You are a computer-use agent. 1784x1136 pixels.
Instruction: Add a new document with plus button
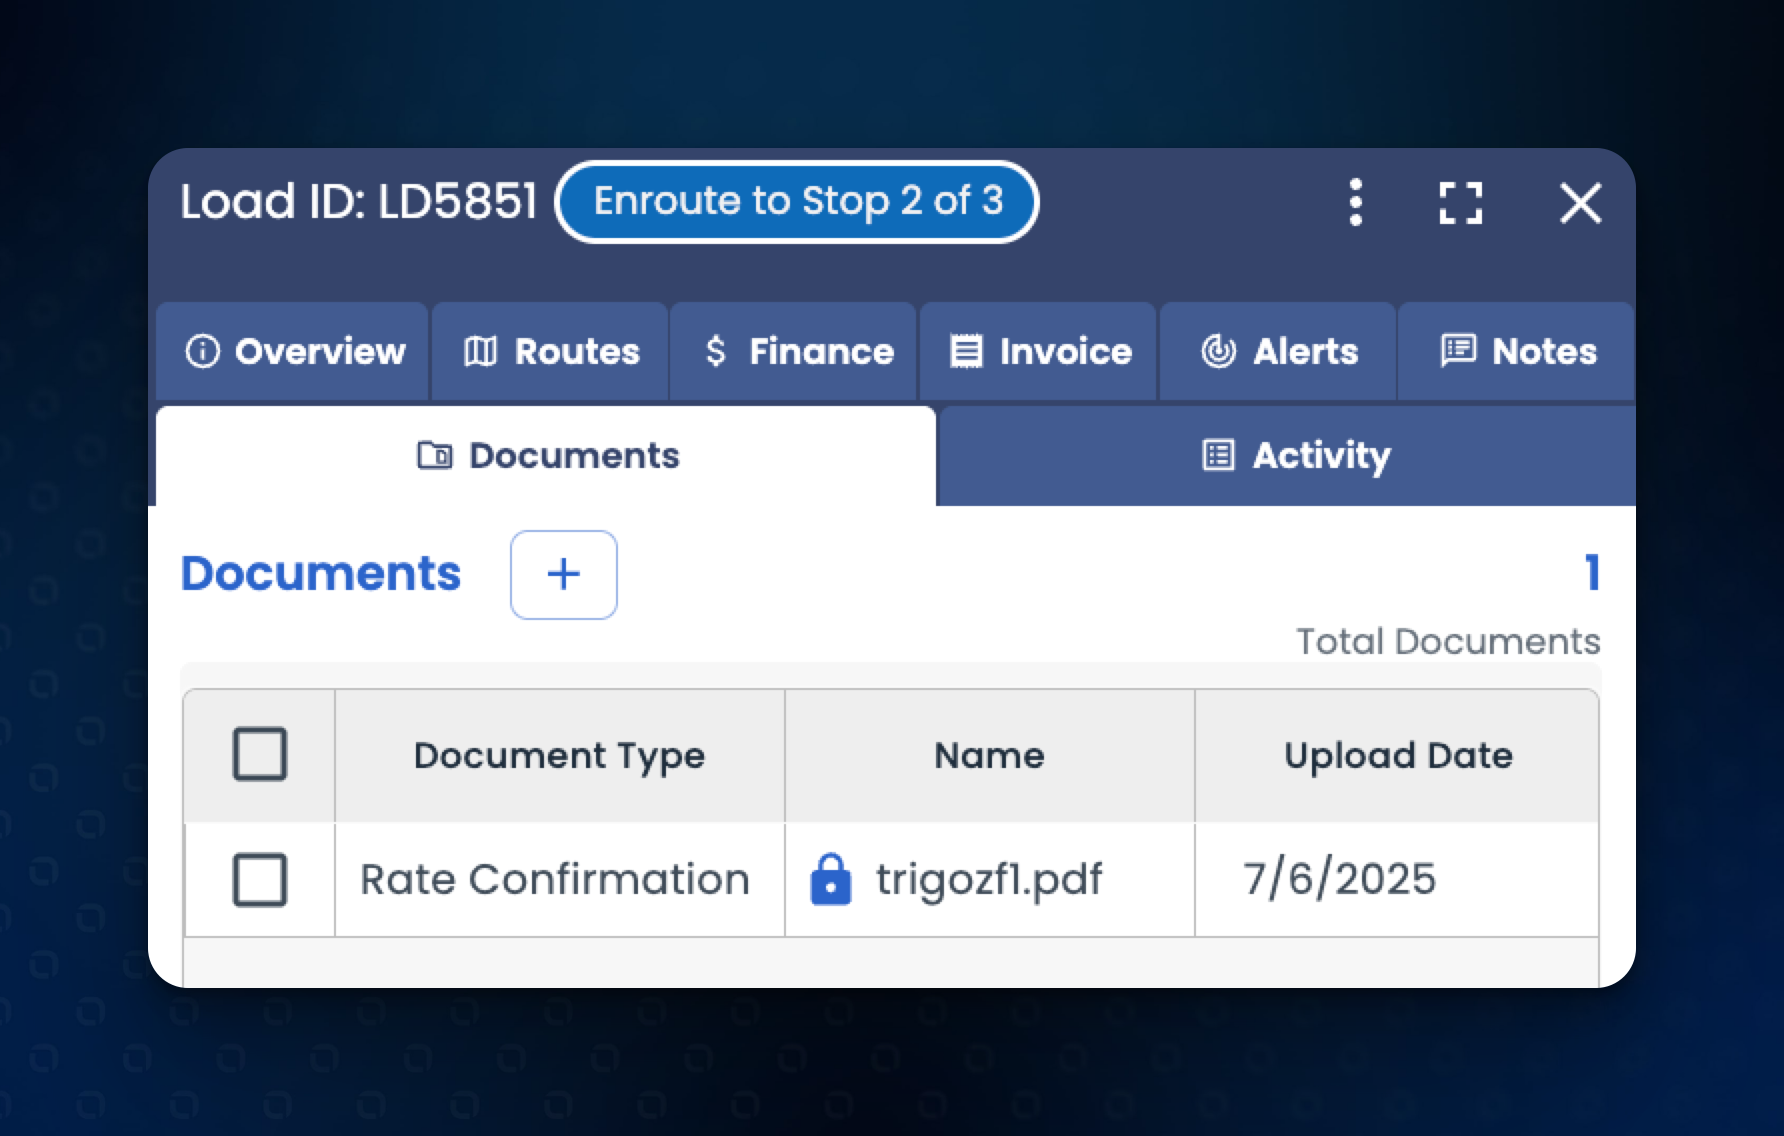[x=564, y=575]
